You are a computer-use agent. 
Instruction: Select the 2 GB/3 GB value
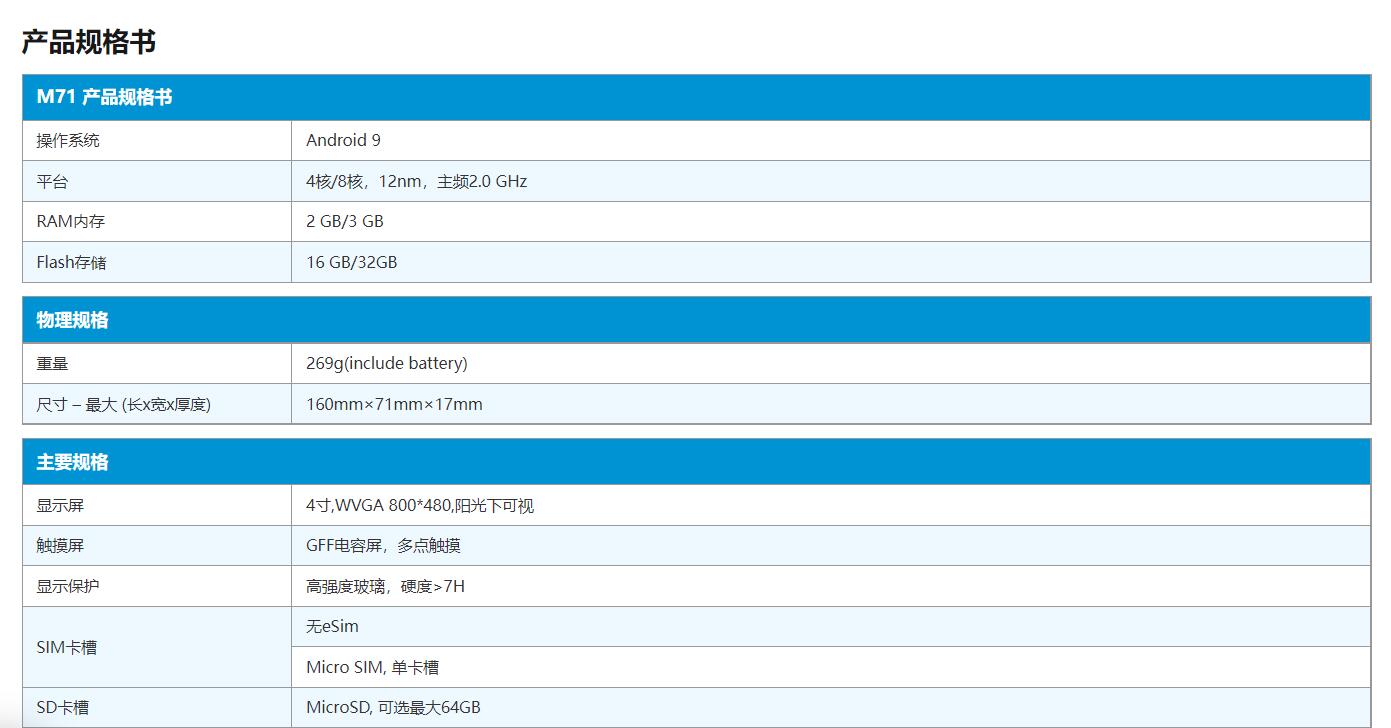[x=345, y=221]
